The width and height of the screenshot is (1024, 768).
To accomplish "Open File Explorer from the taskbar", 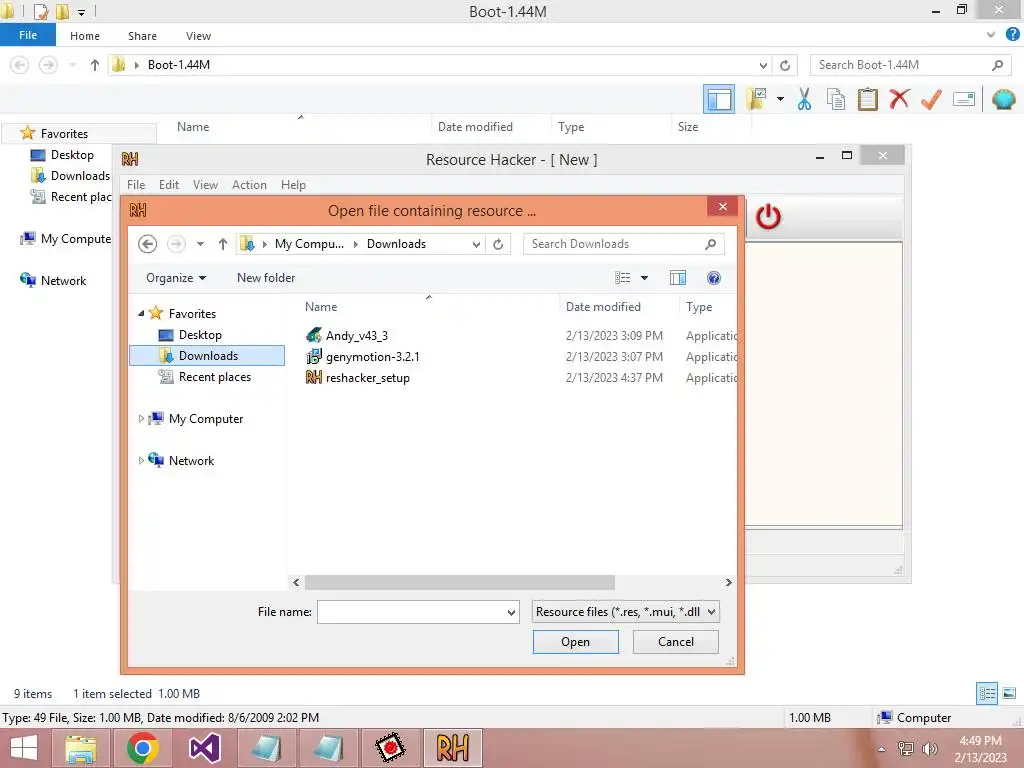I will (80, 748).
